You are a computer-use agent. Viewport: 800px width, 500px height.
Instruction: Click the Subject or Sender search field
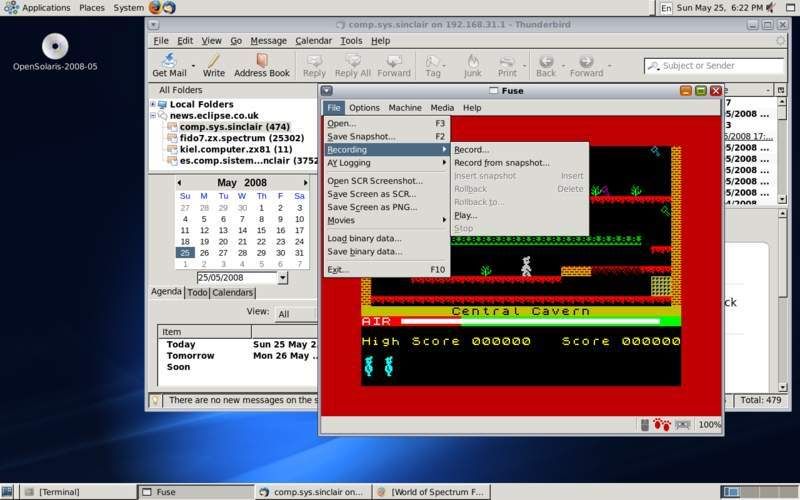click(x=714, y=66)
